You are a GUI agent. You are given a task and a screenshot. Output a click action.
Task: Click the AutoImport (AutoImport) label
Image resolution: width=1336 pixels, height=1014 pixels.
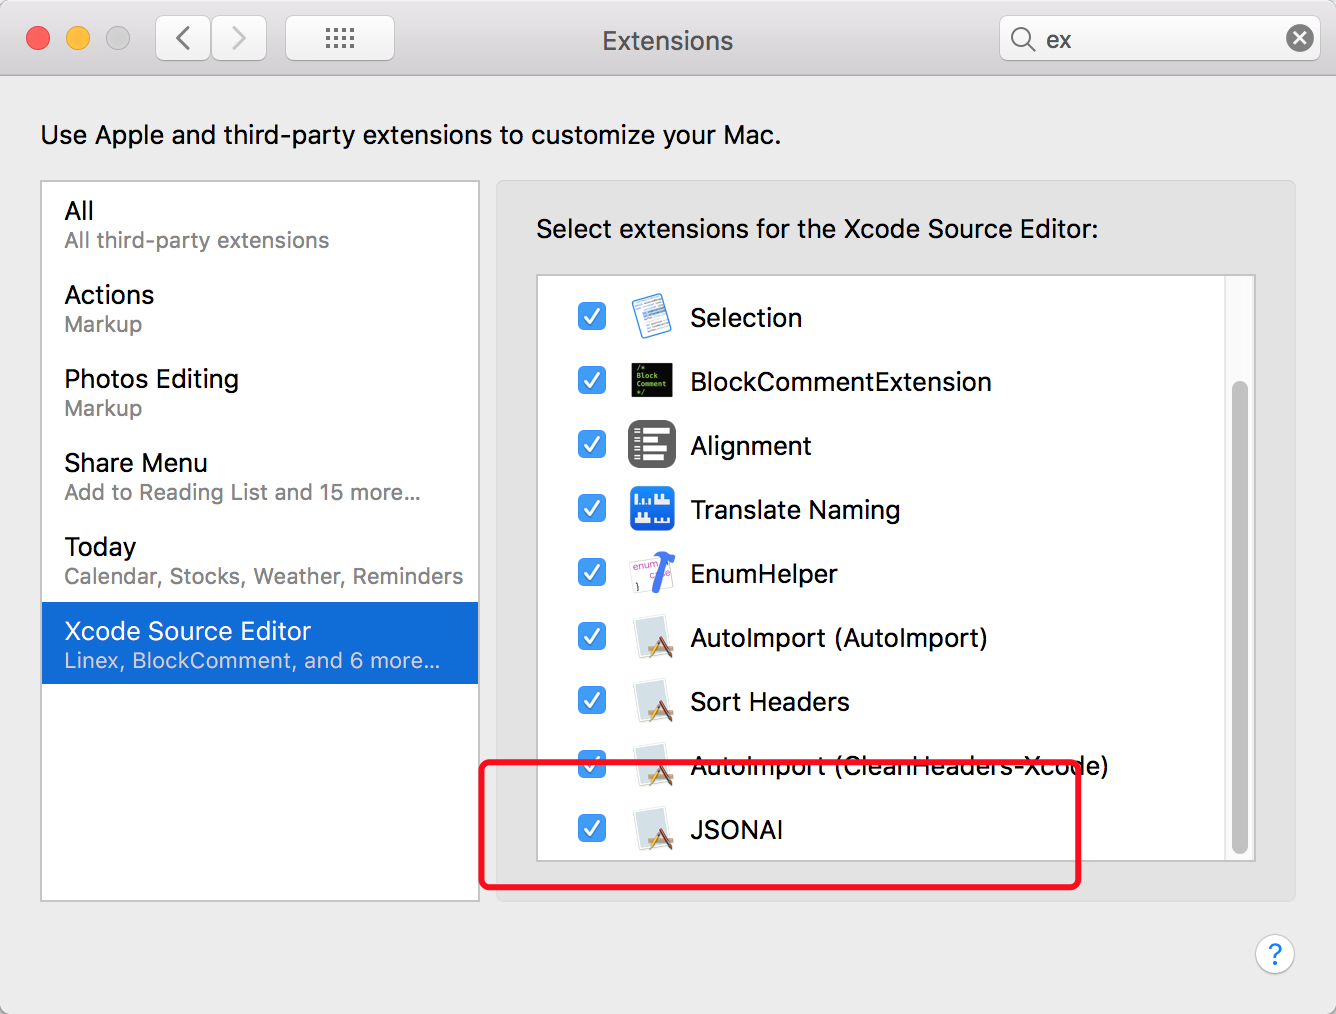(839, 638)
